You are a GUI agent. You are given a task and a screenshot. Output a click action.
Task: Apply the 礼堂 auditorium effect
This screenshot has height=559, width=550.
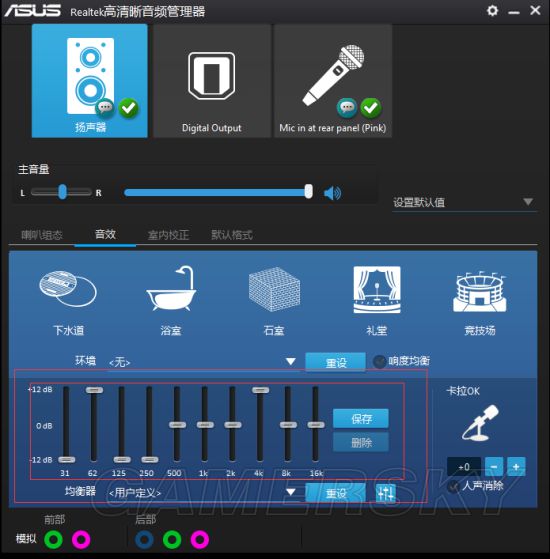coord(377,289)
